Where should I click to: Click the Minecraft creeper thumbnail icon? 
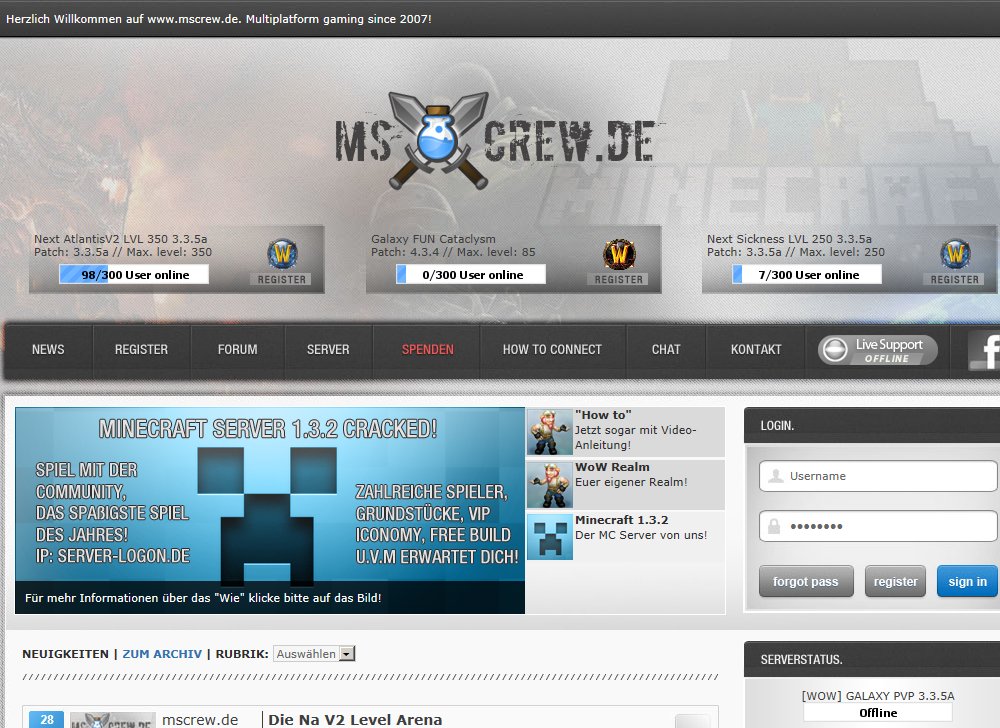pyautogui.click(x=549, y=536)
